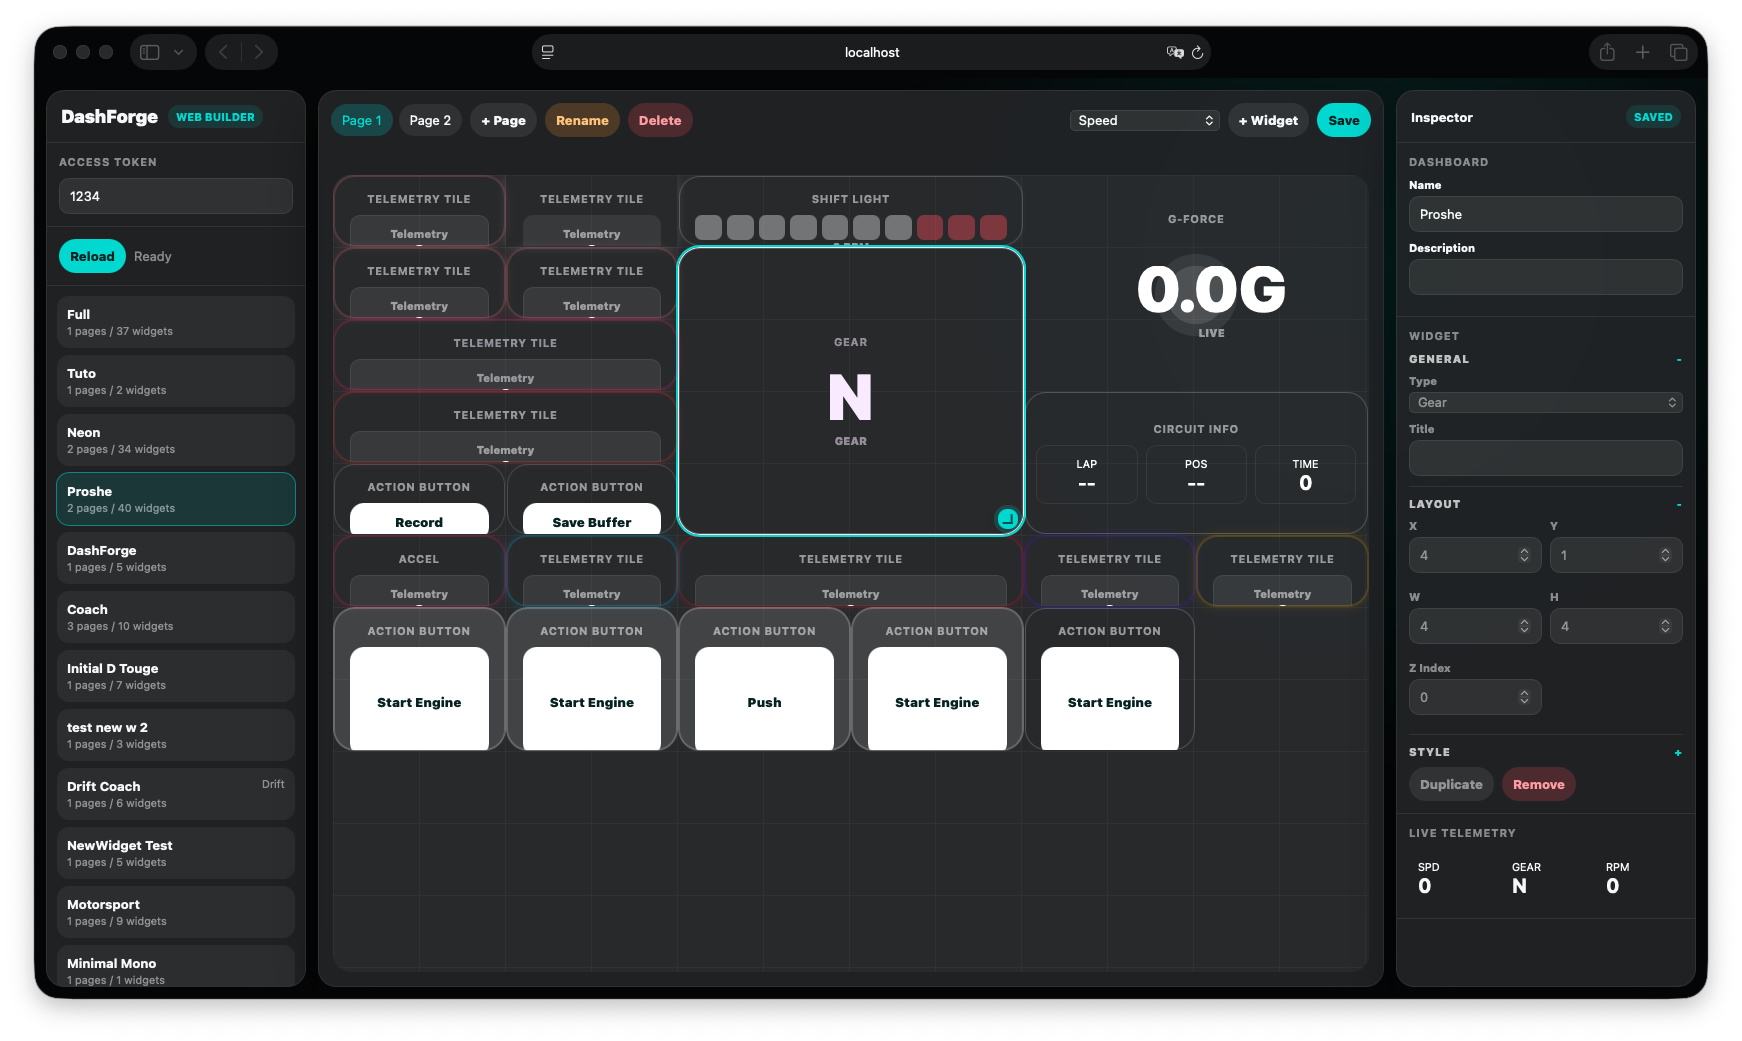Switch to Page 2 tab
The image size is (1742, 1041).
430,120
